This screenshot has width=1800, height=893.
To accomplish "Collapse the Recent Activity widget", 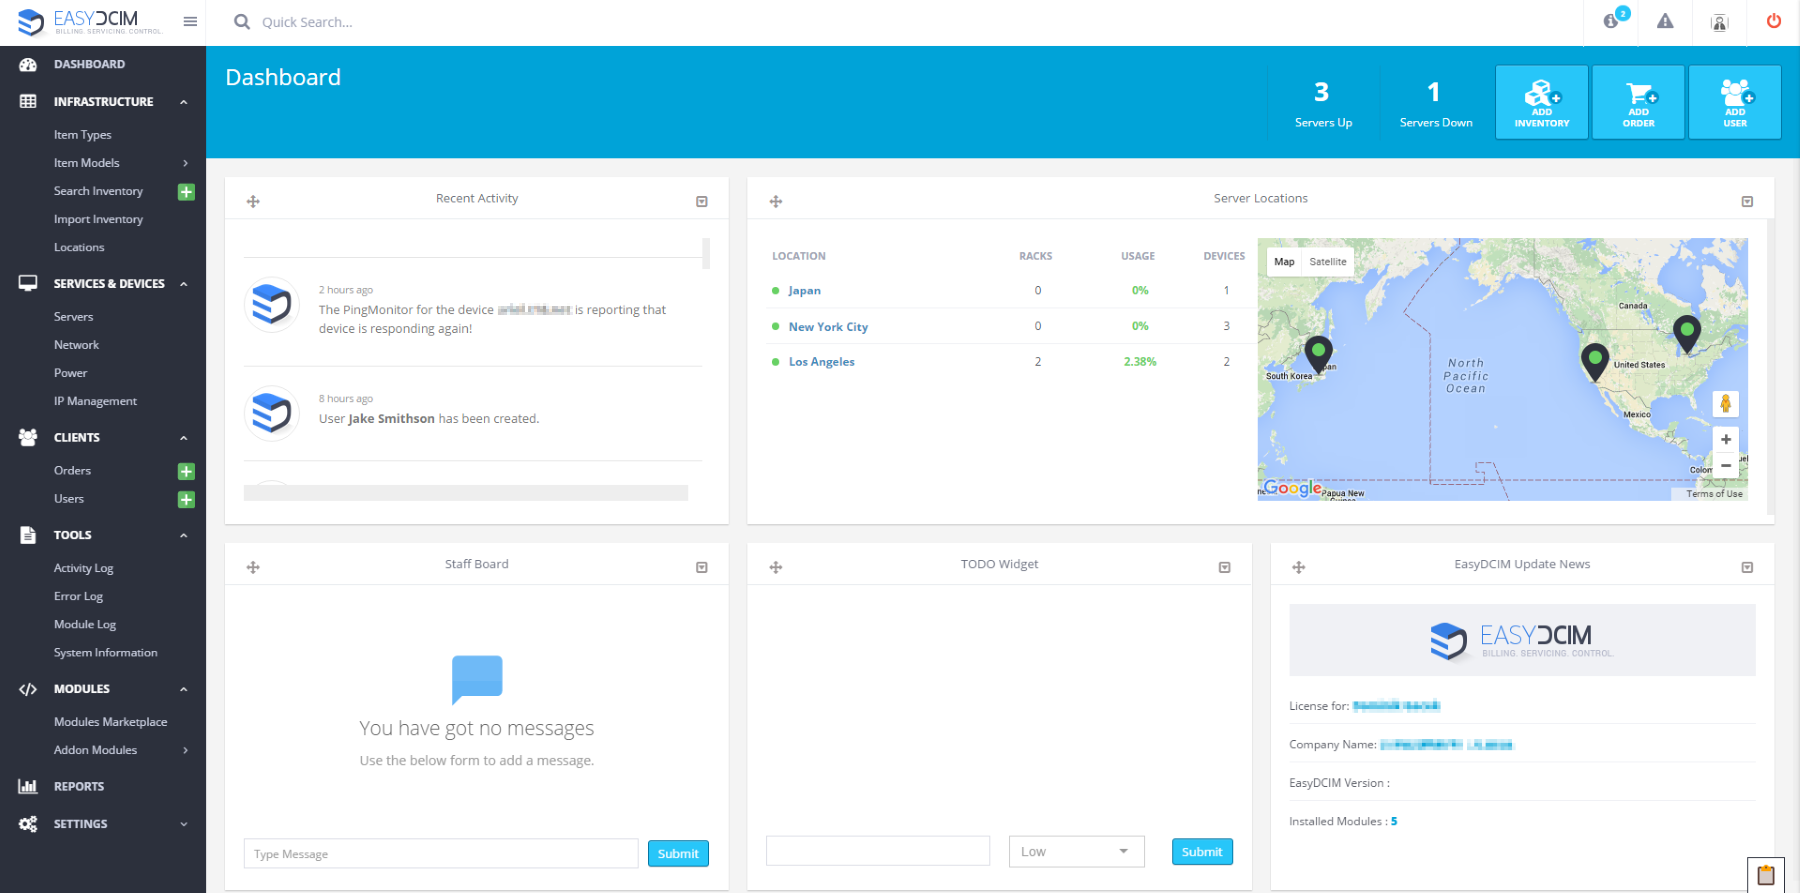I will (x=702, y=202).
